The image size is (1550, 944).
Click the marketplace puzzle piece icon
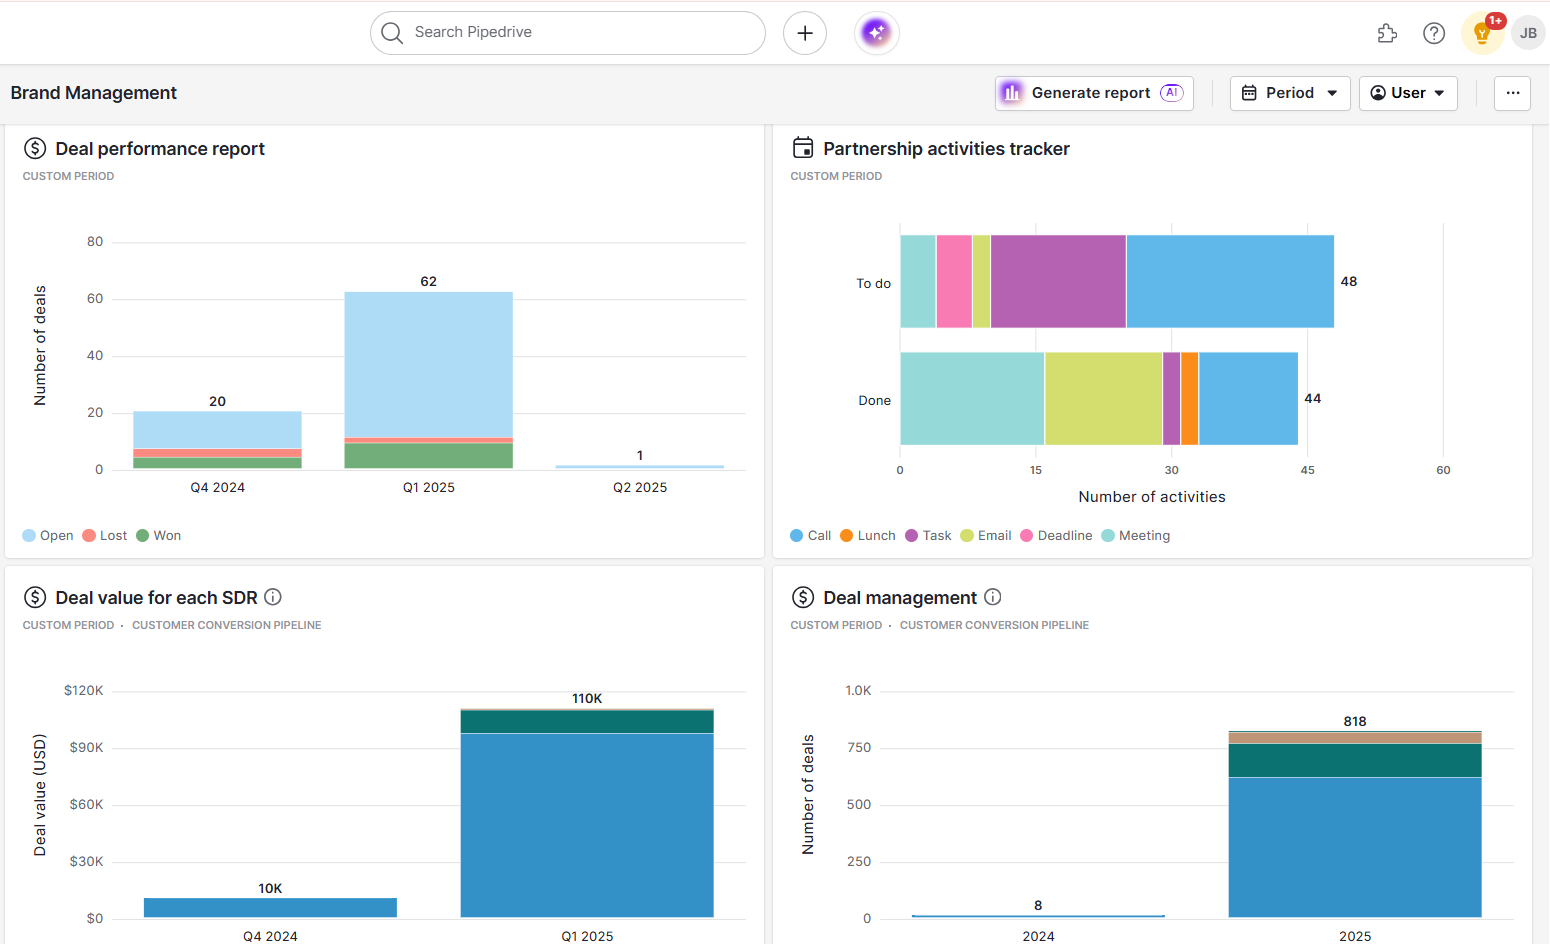coord(1387,32)
